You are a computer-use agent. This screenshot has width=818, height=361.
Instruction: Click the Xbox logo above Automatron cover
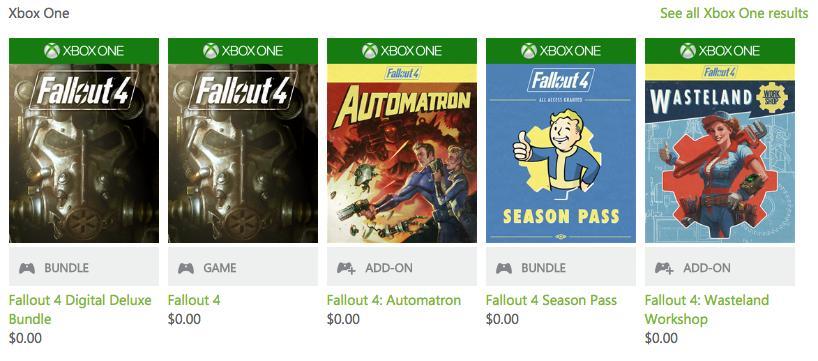370,51
